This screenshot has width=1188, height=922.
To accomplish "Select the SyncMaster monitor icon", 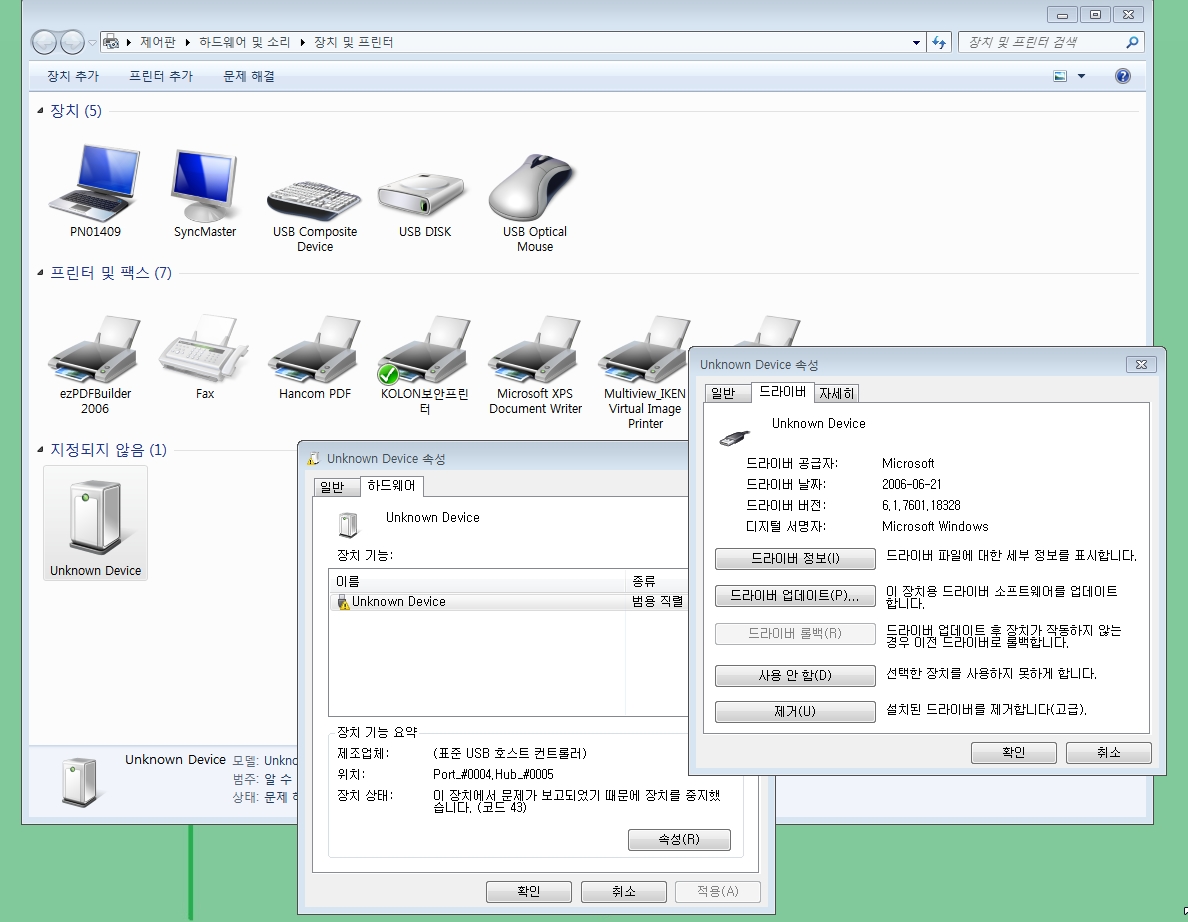I will pyautogui.click(x=205, y=184).
